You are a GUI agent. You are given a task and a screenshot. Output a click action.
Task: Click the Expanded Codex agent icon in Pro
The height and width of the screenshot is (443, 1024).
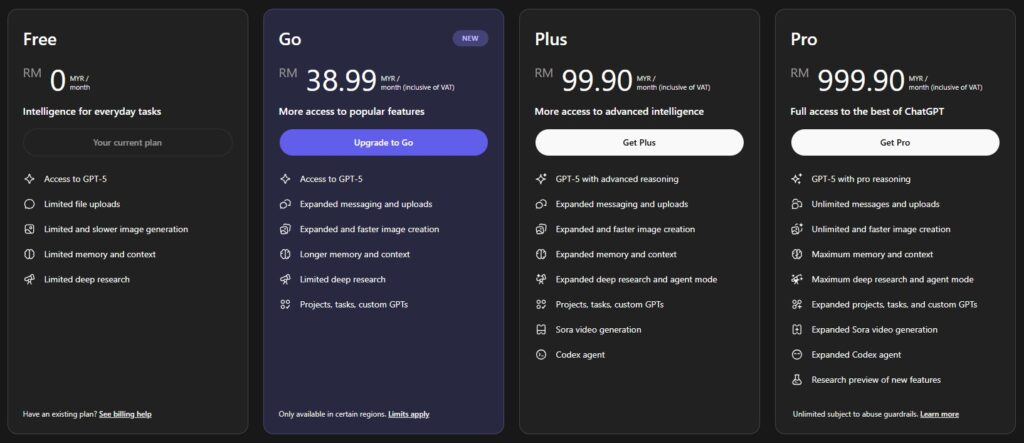797,355
